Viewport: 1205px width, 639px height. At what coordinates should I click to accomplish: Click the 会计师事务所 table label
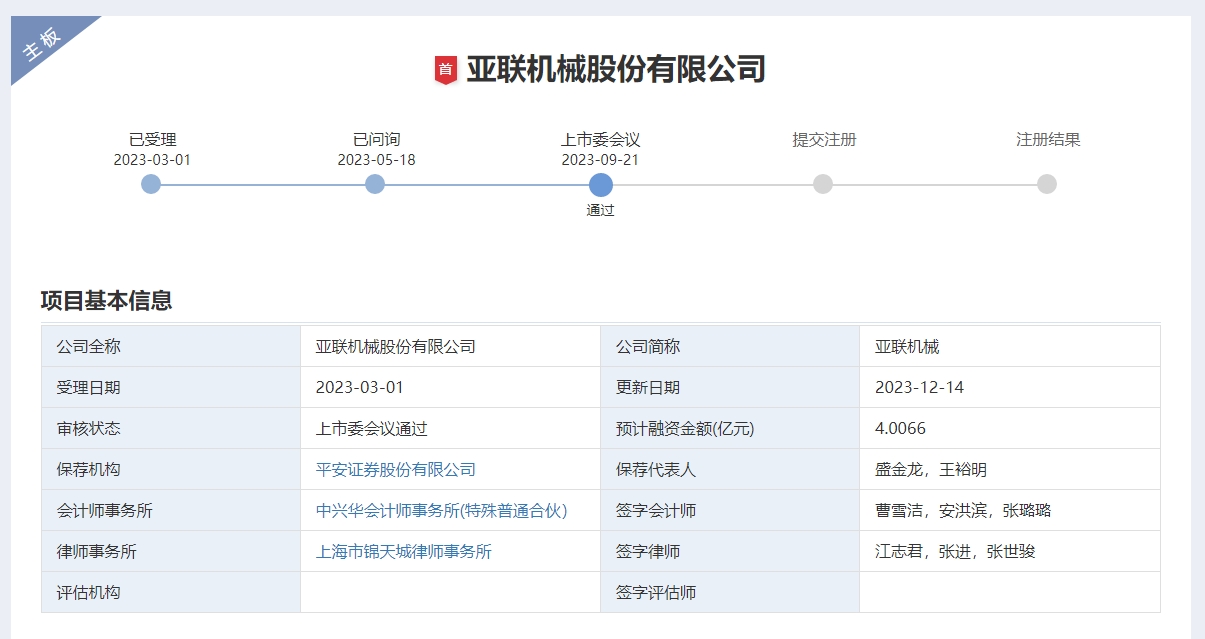point(105,511)
